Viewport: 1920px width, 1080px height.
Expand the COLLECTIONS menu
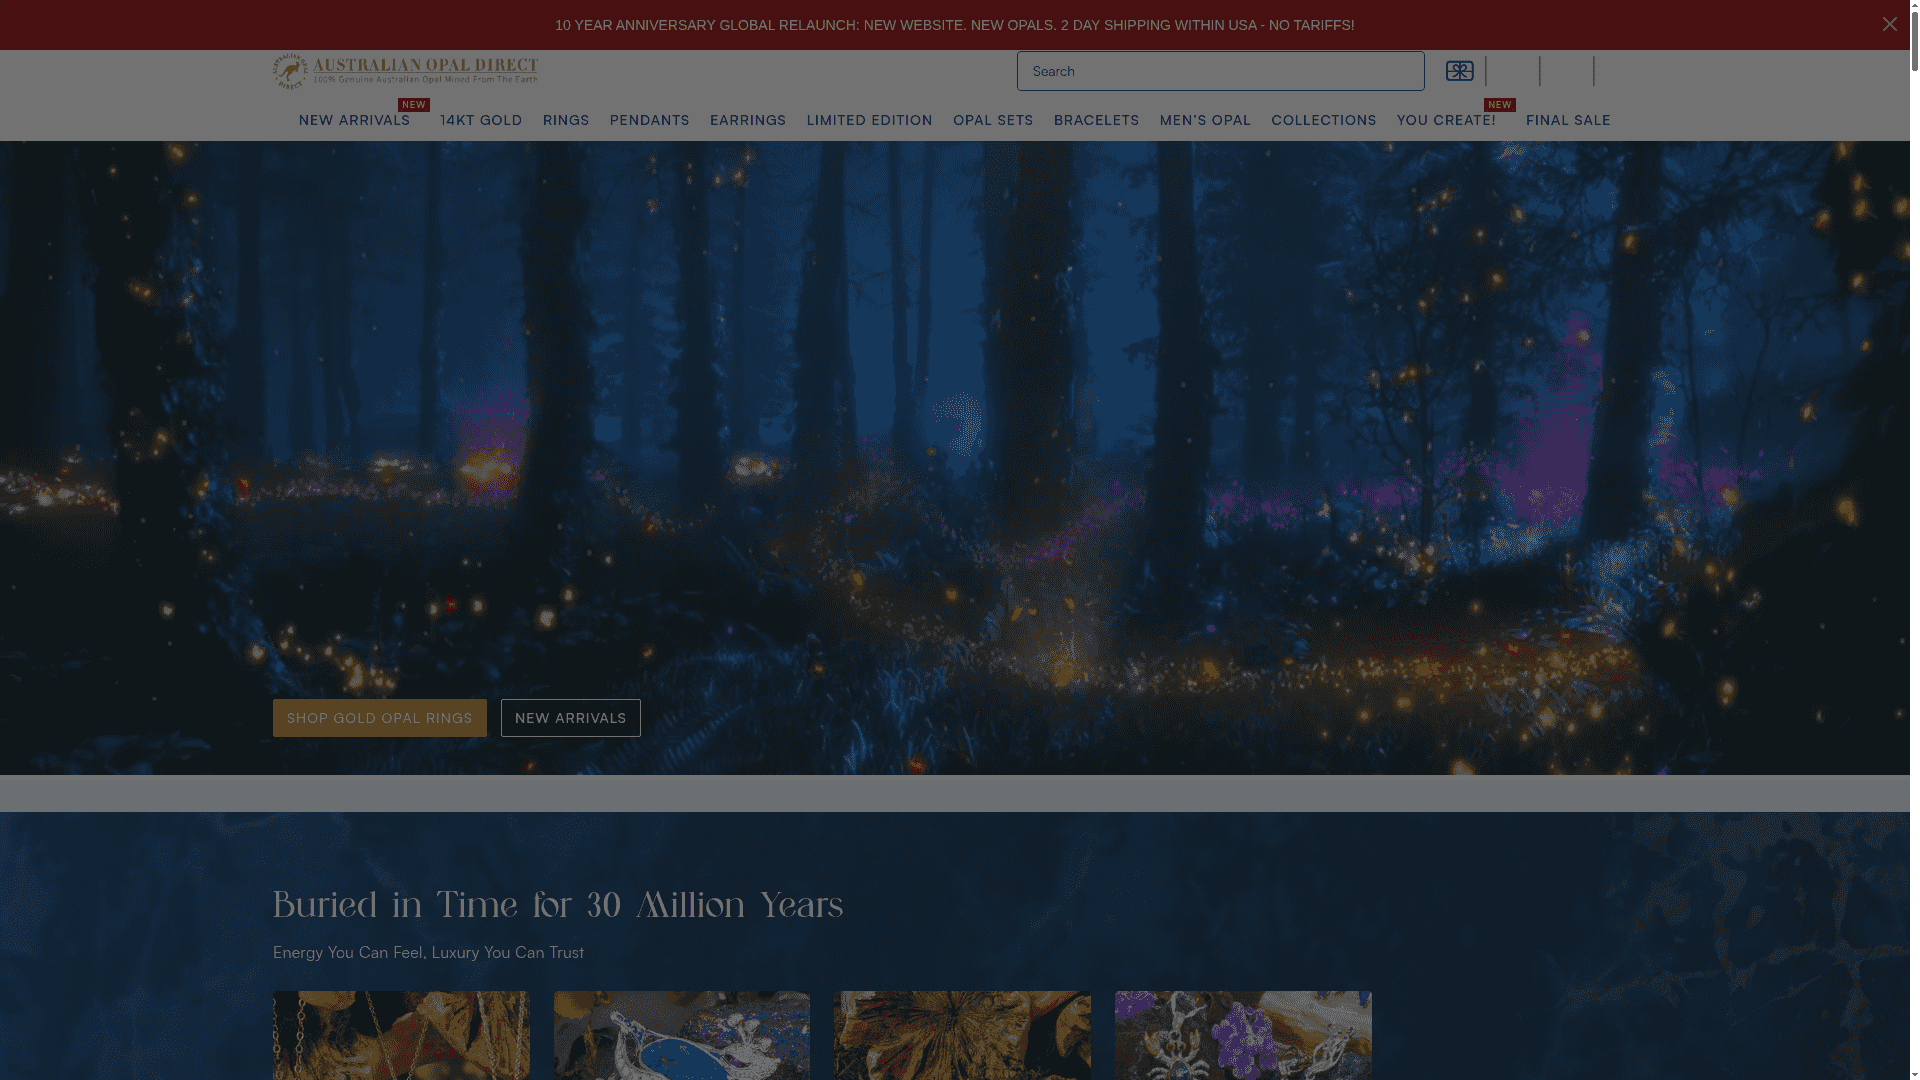[x=1323, y=120]
